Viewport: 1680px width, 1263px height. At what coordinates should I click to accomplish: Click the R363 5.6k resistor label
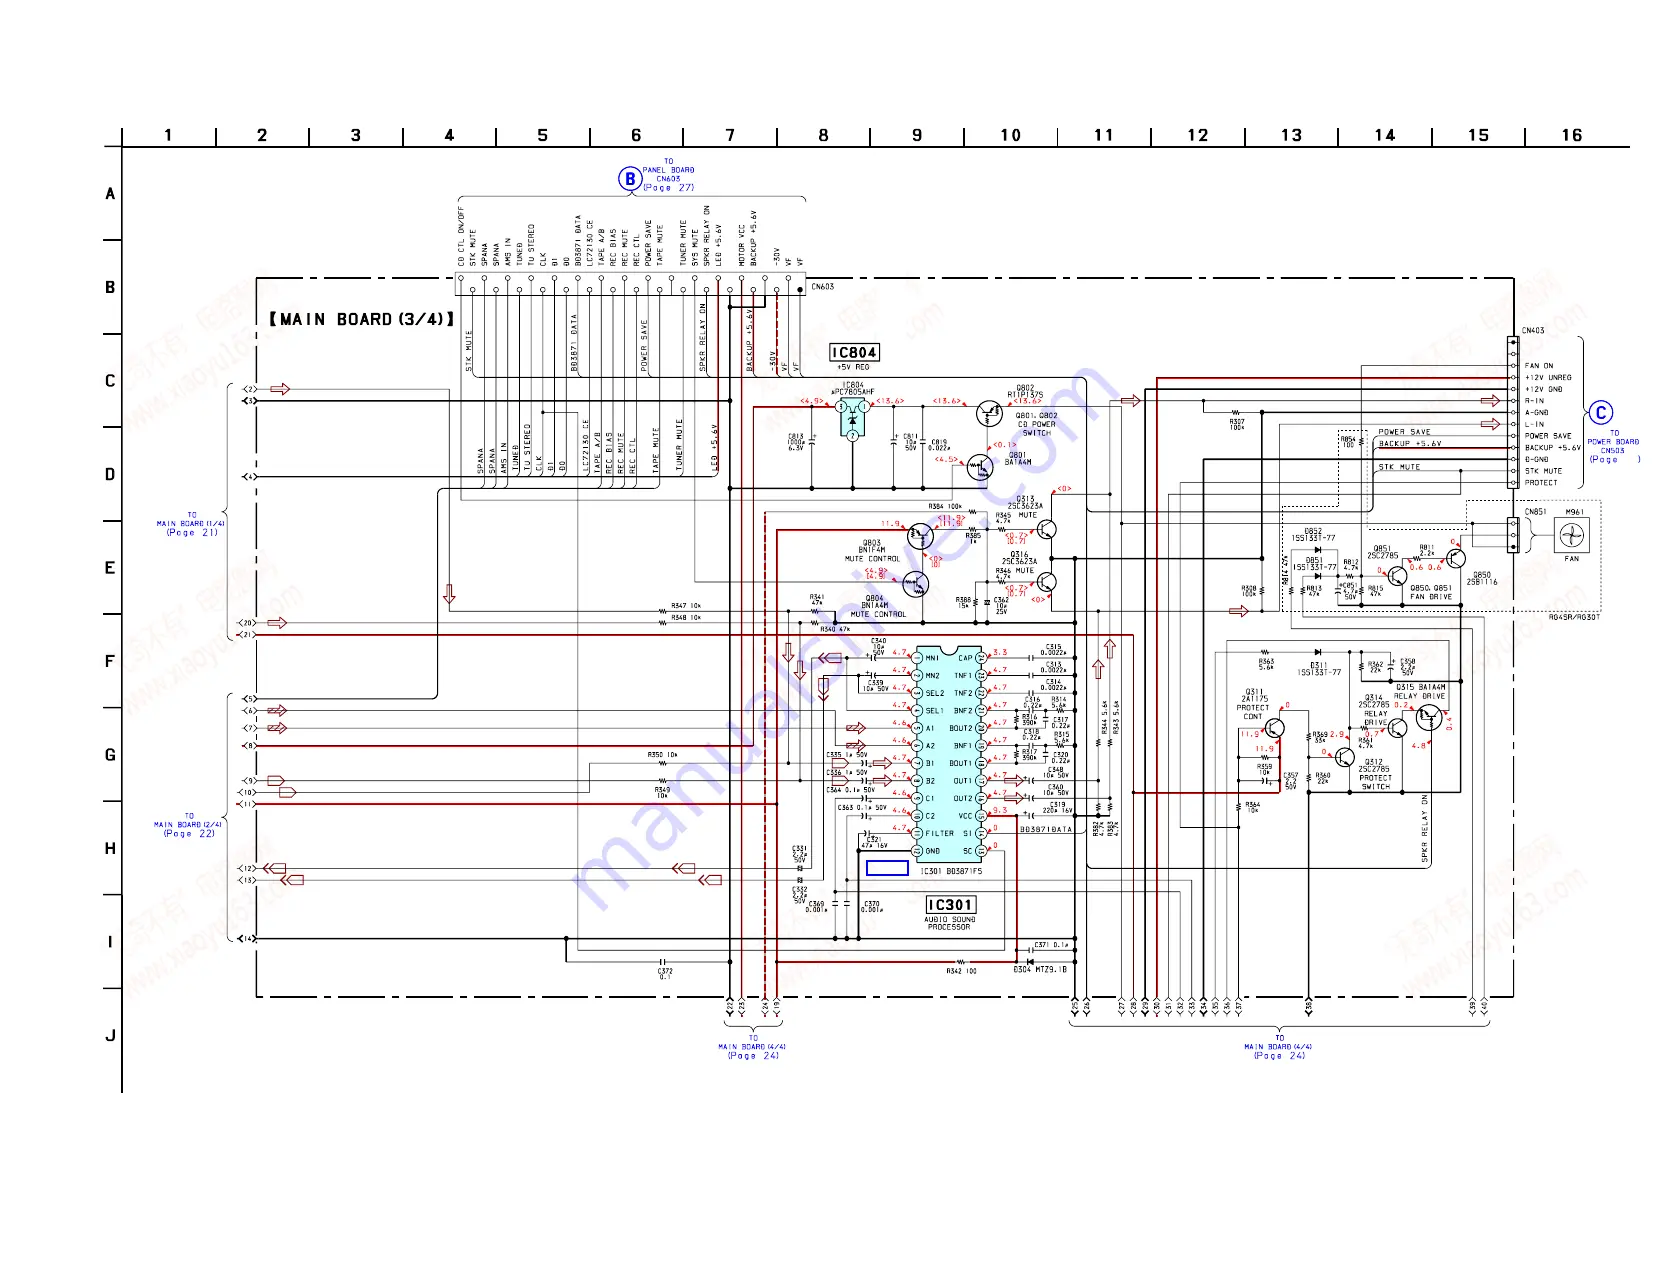coord(1266,664)
